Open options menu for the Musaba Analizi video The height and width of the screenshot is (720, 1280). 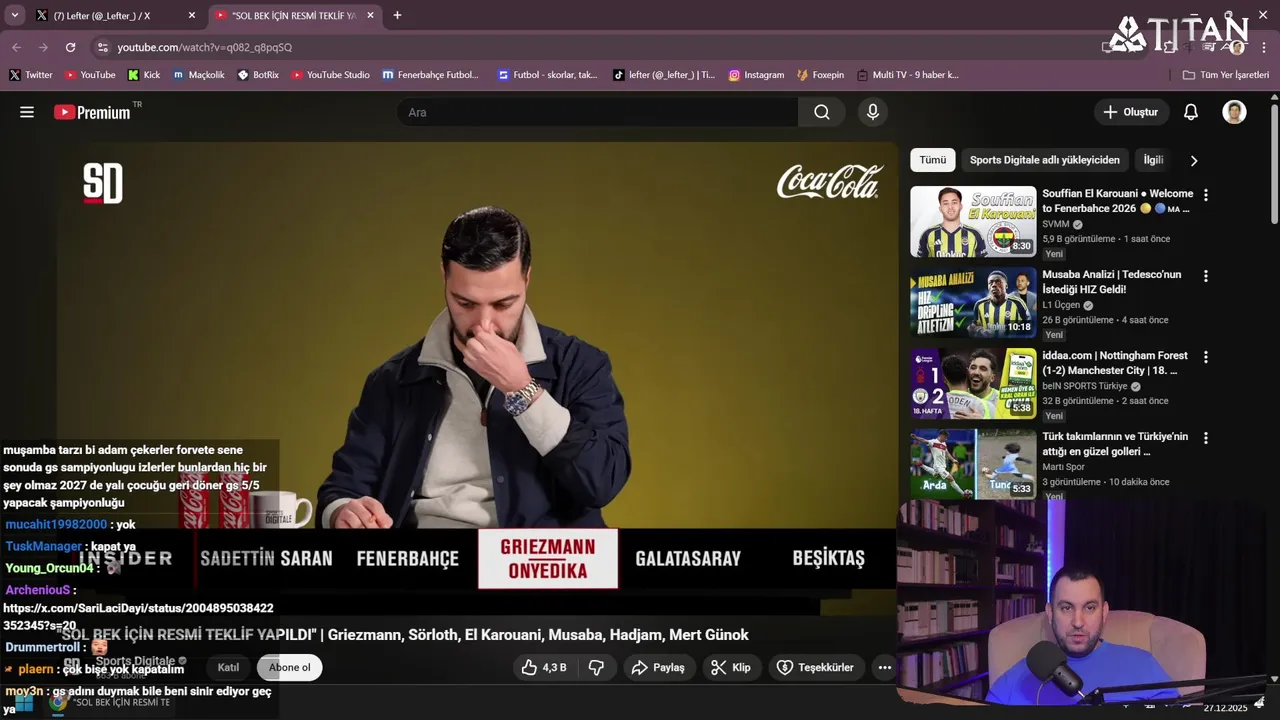1205,276
